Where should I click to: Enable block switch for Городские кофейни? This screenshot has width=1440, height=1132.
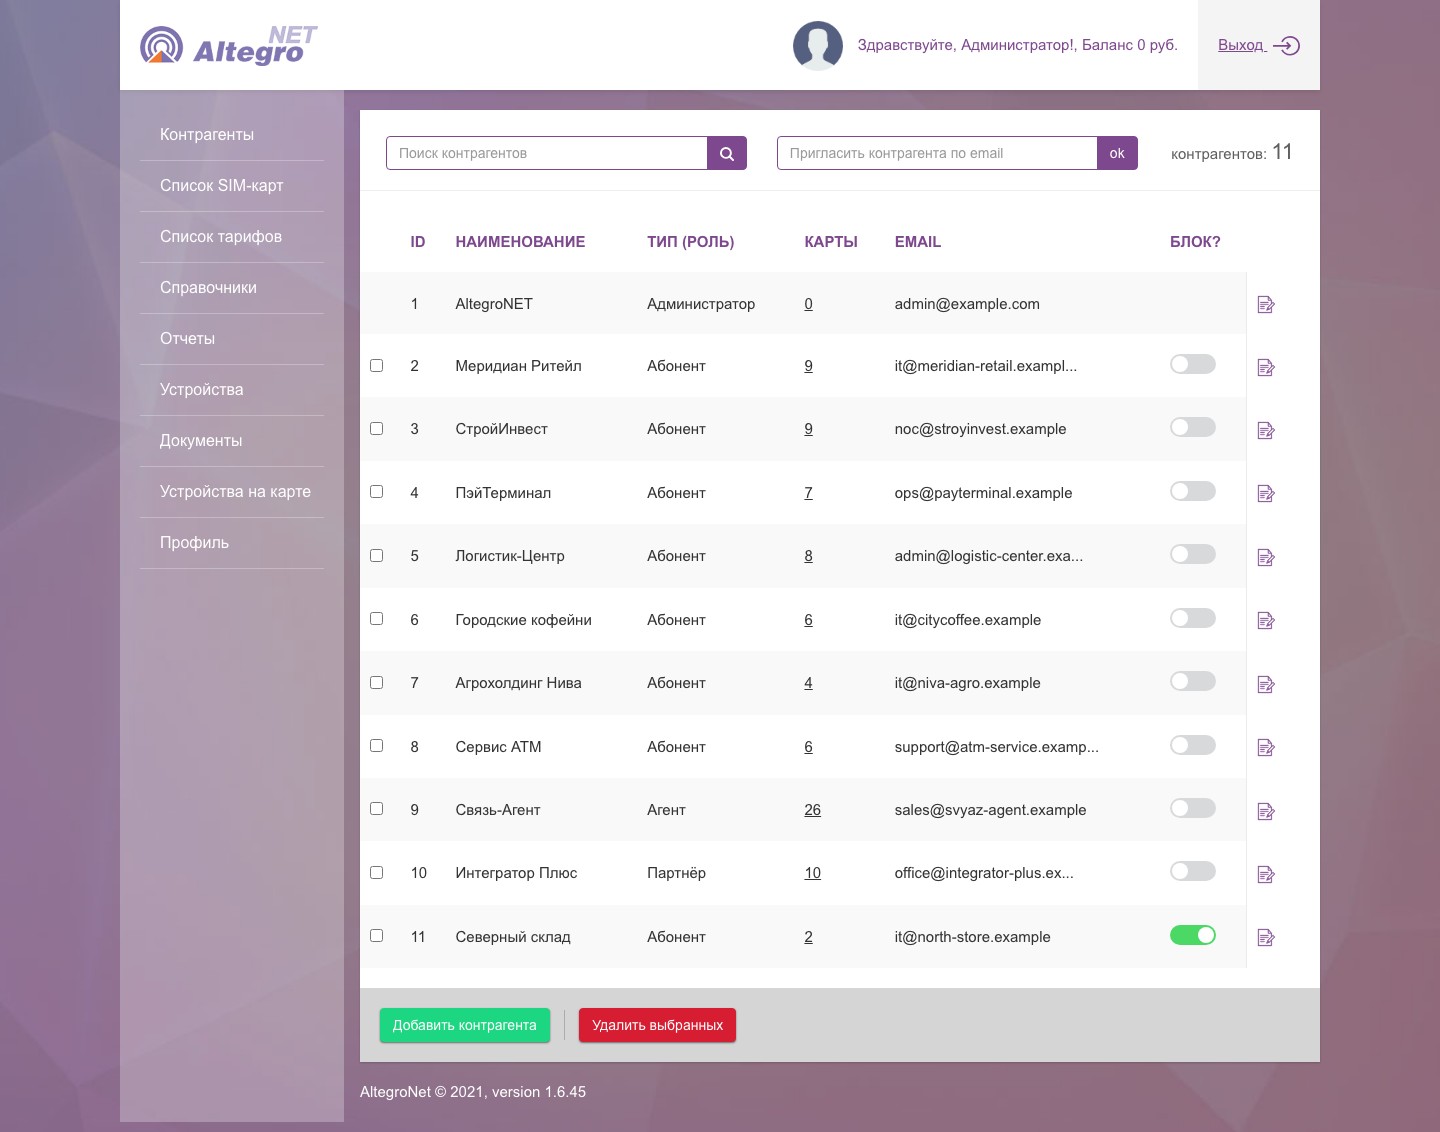(1193, 619)
